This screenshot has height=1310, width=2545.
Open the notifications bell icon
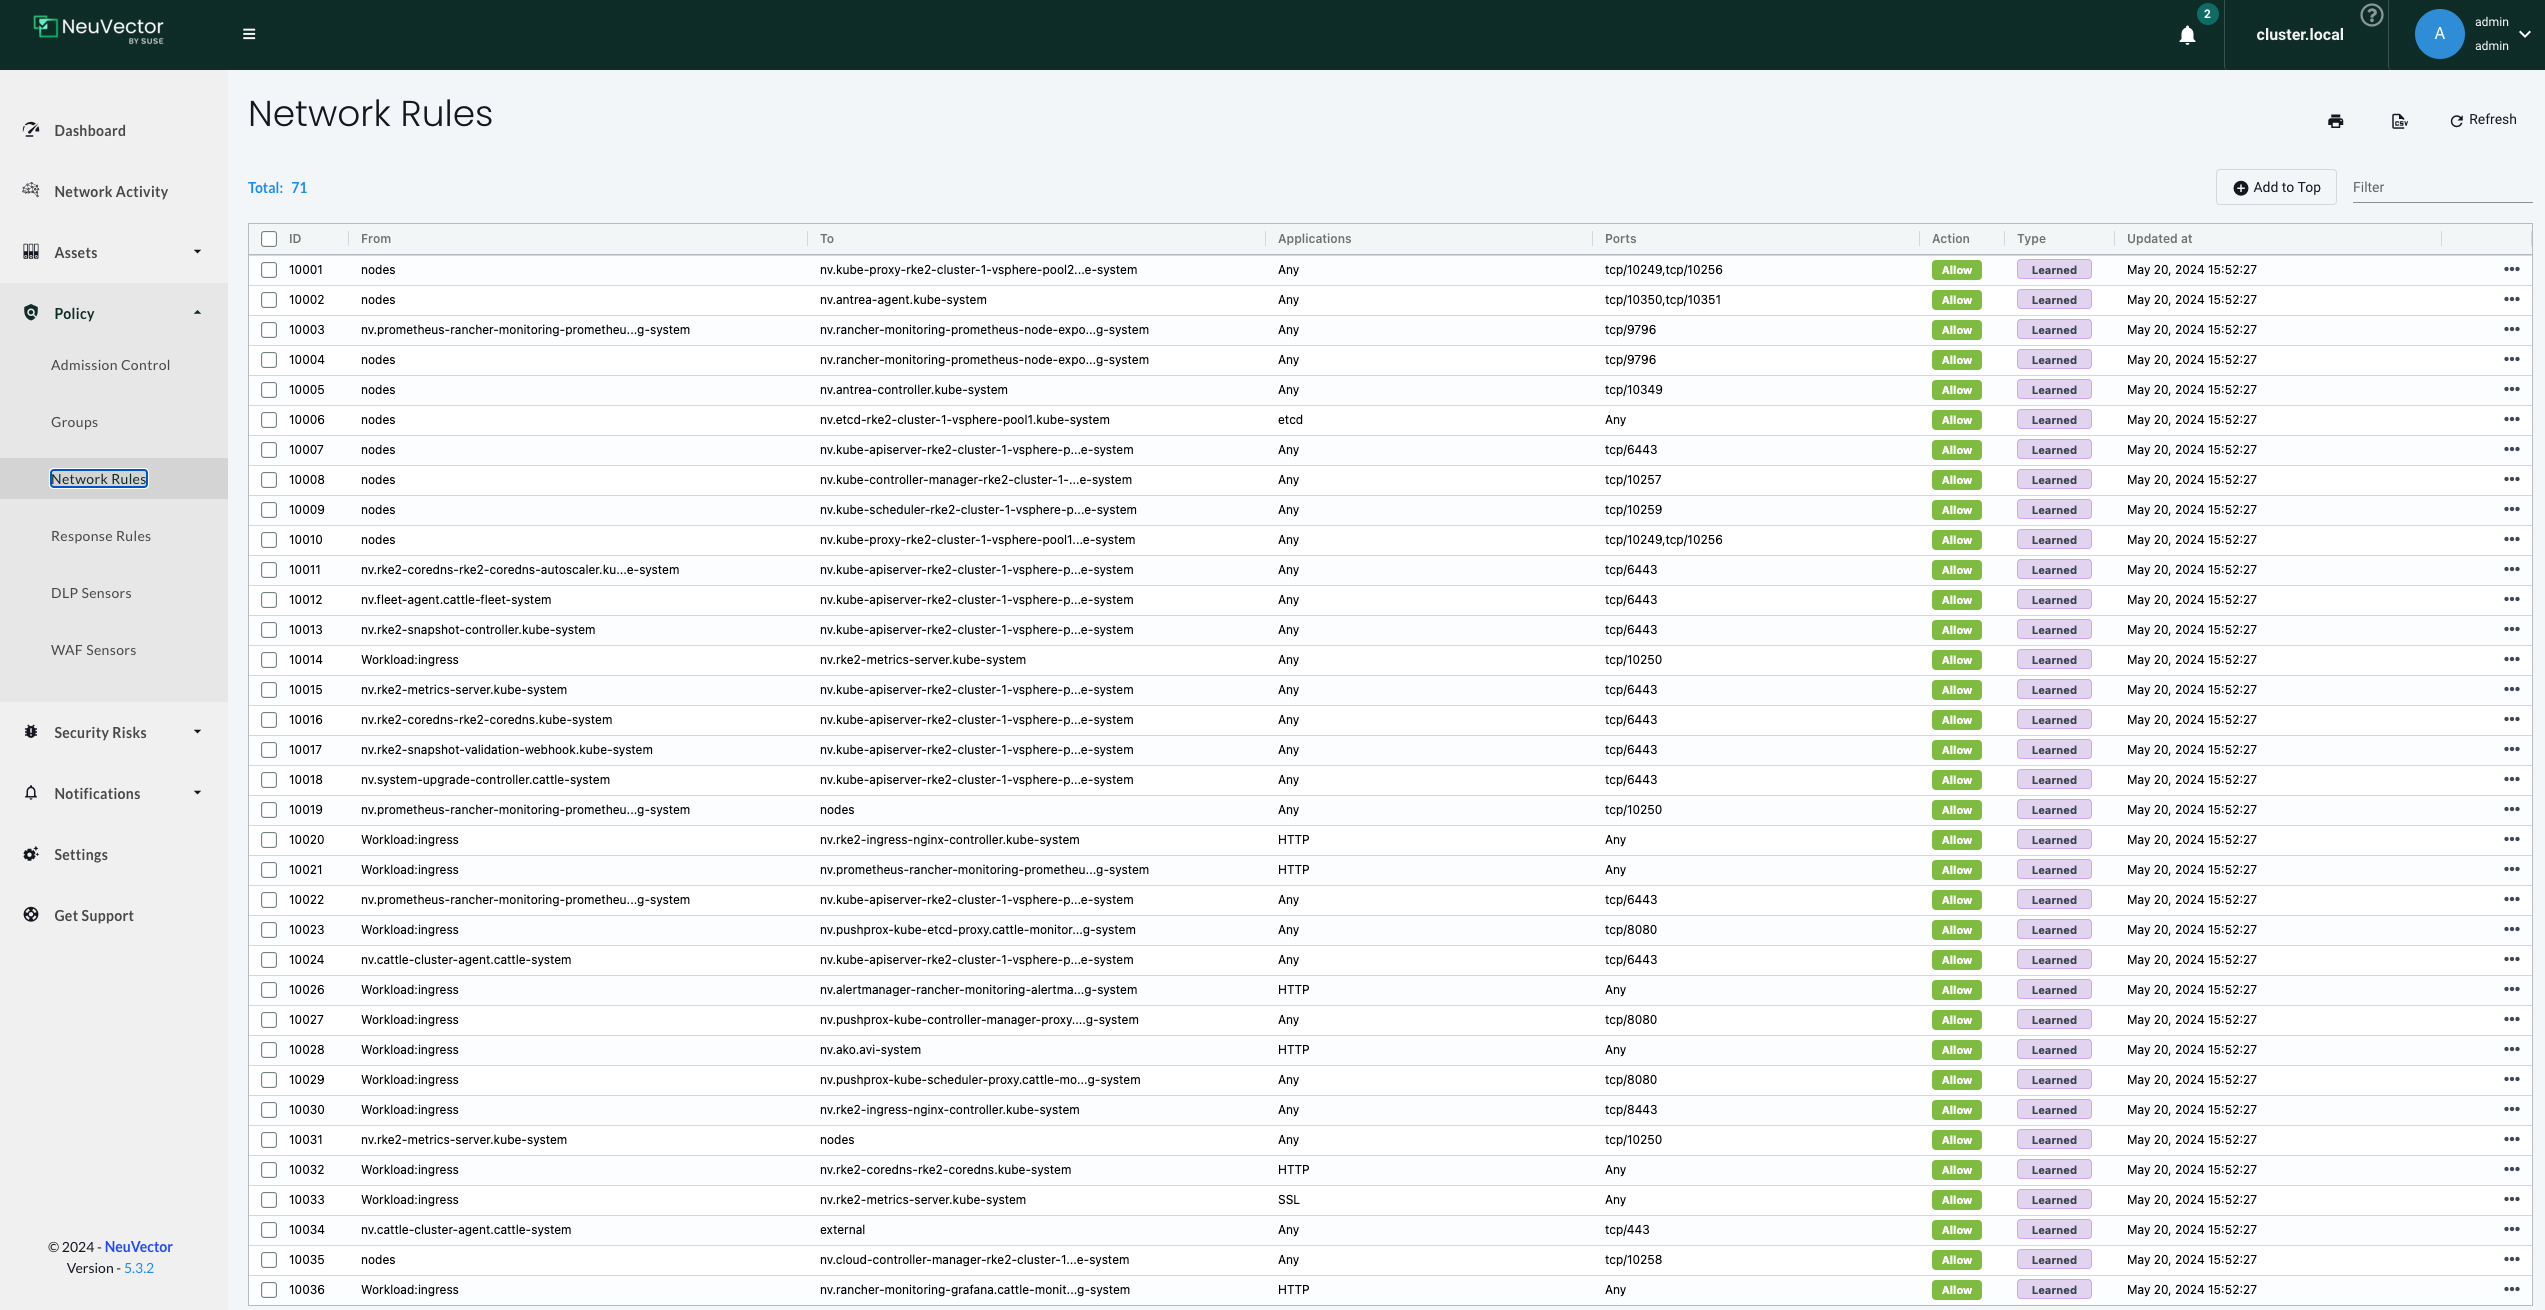[x=2187, y=35]
